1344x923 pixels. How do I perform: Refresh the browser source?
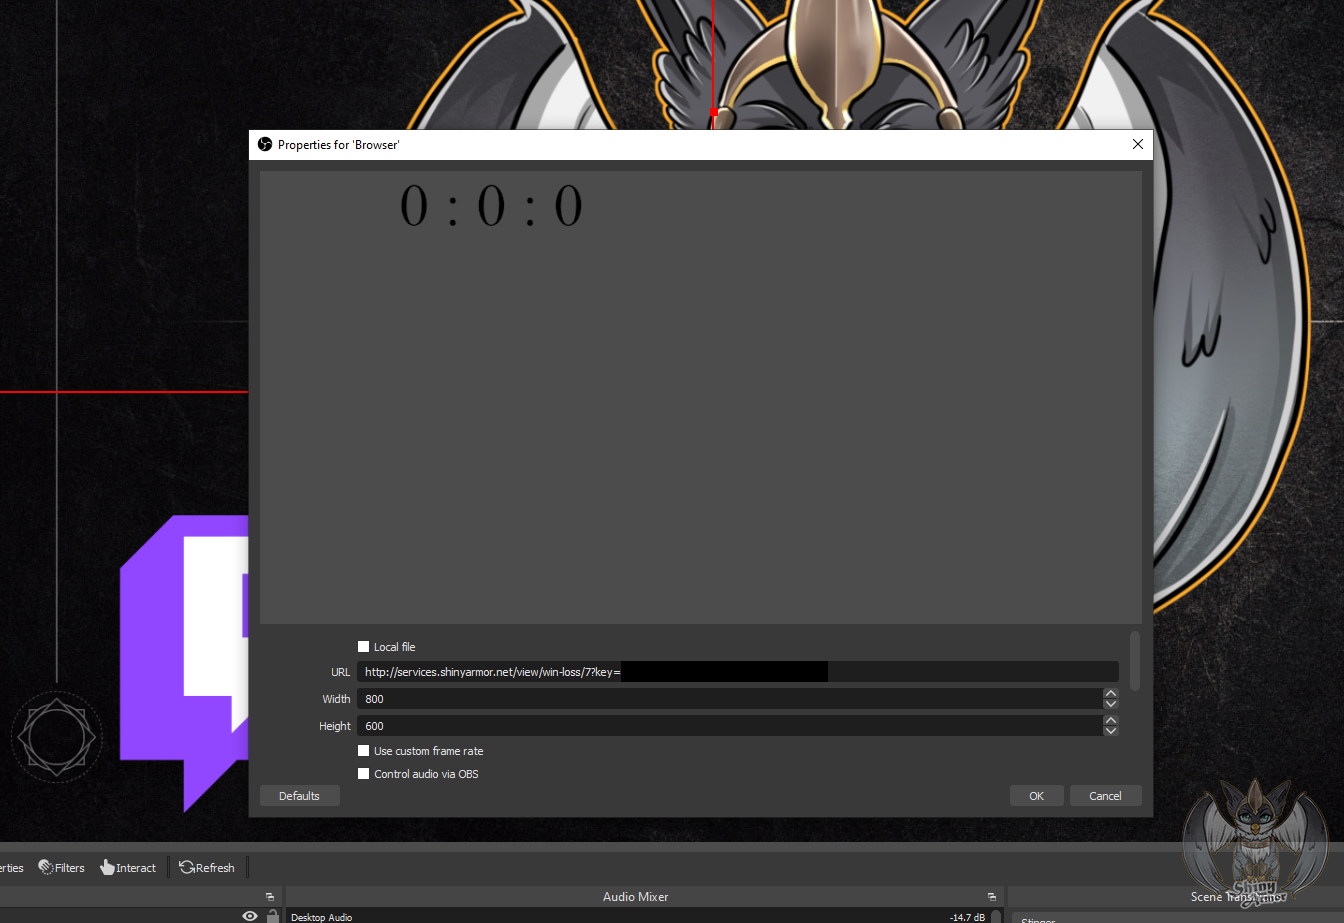207,867
